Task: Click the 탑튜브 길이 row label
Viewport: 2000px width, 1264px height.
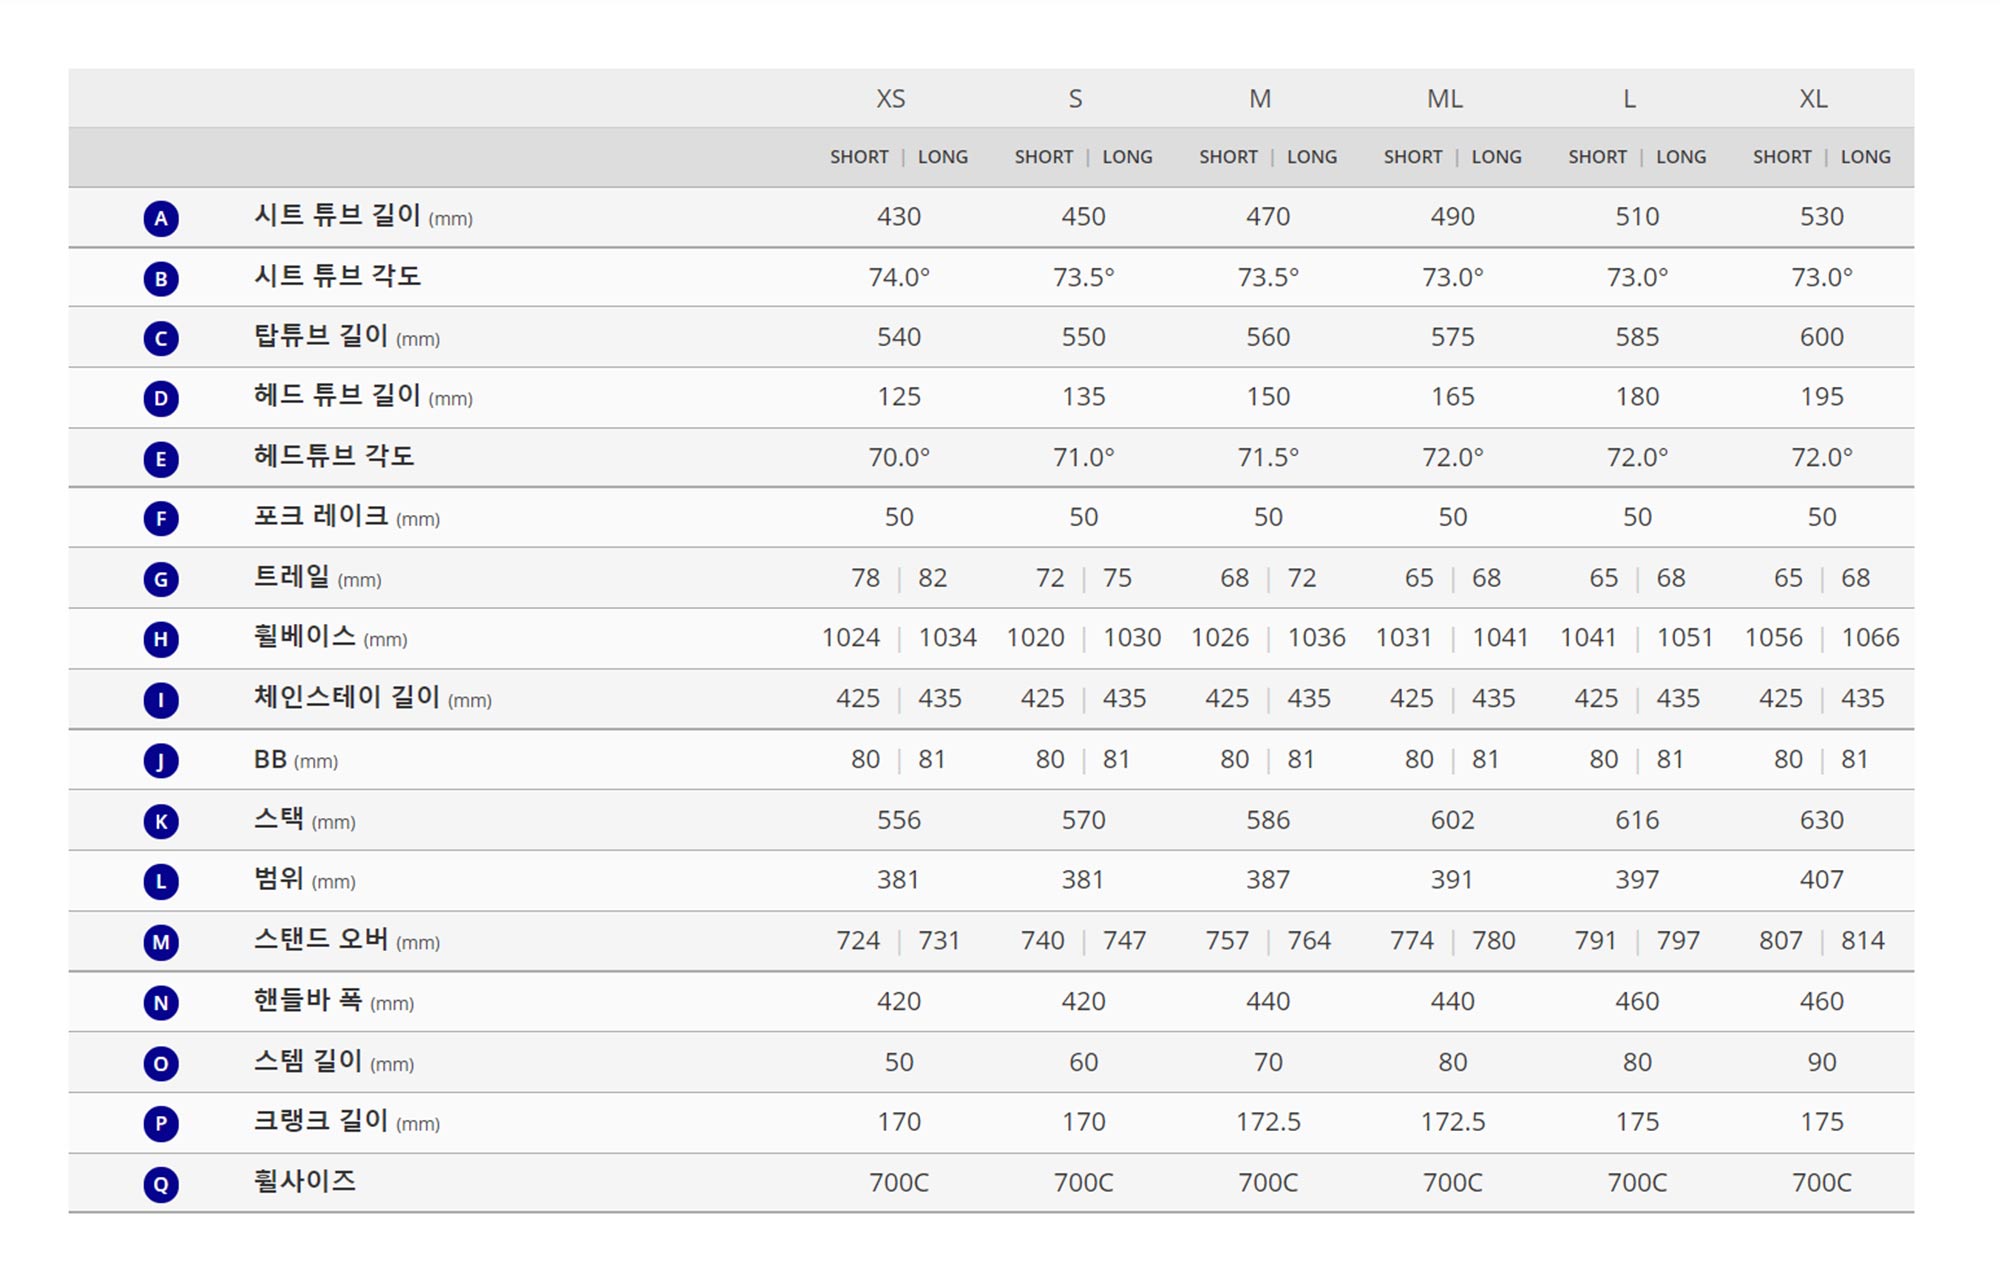Action: tap(320, 336)
